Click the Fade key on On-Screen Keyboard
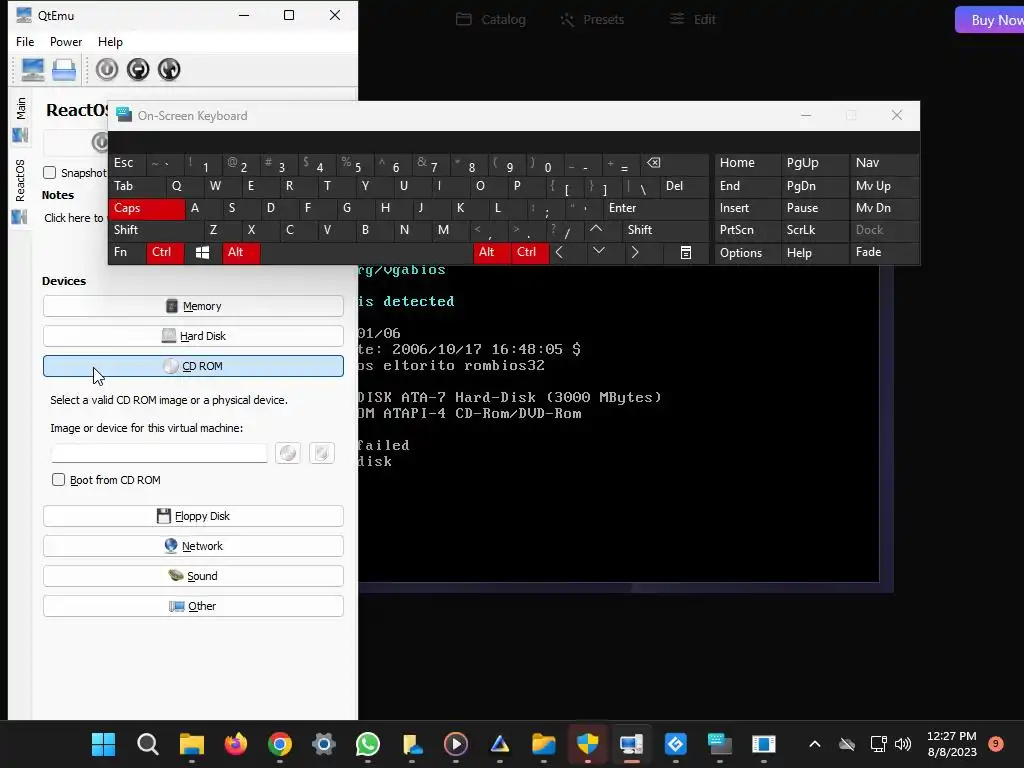The height and width of the screenshot is (768, 1024). click(x=883, y=252)
